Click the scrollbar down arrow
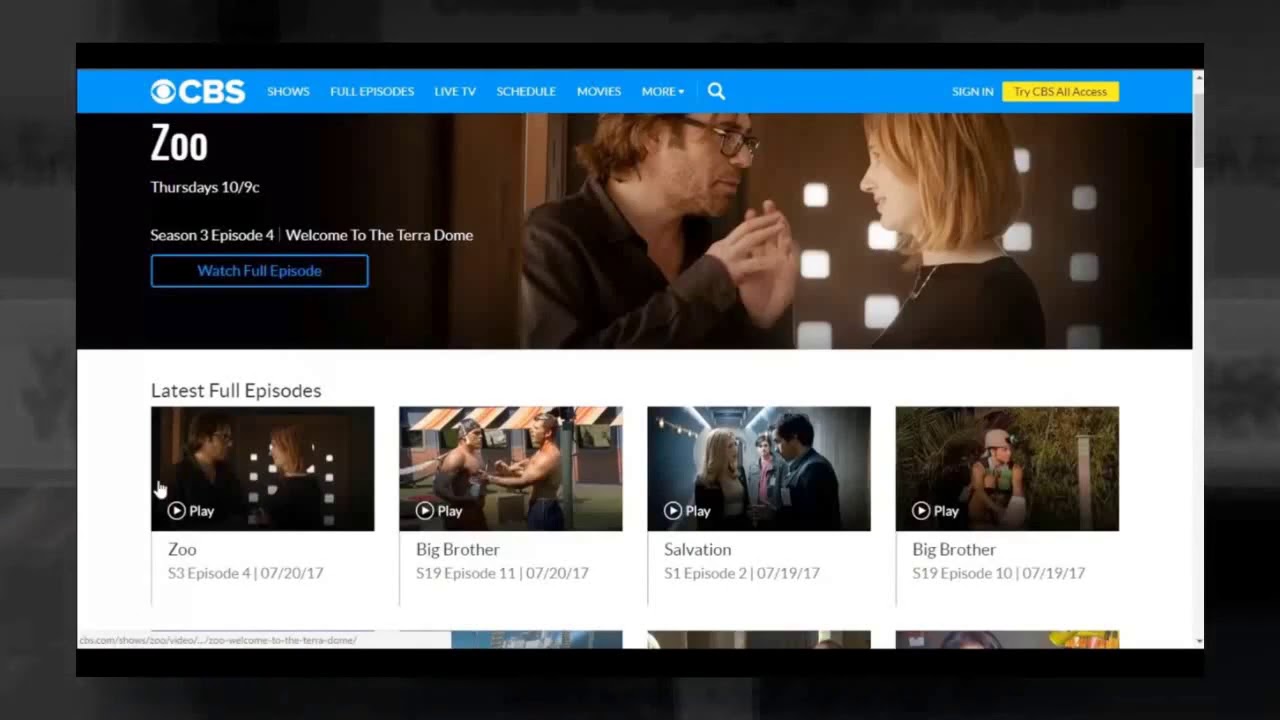1280x720 pixels. pyautogui.click(x=1198, y=641)
